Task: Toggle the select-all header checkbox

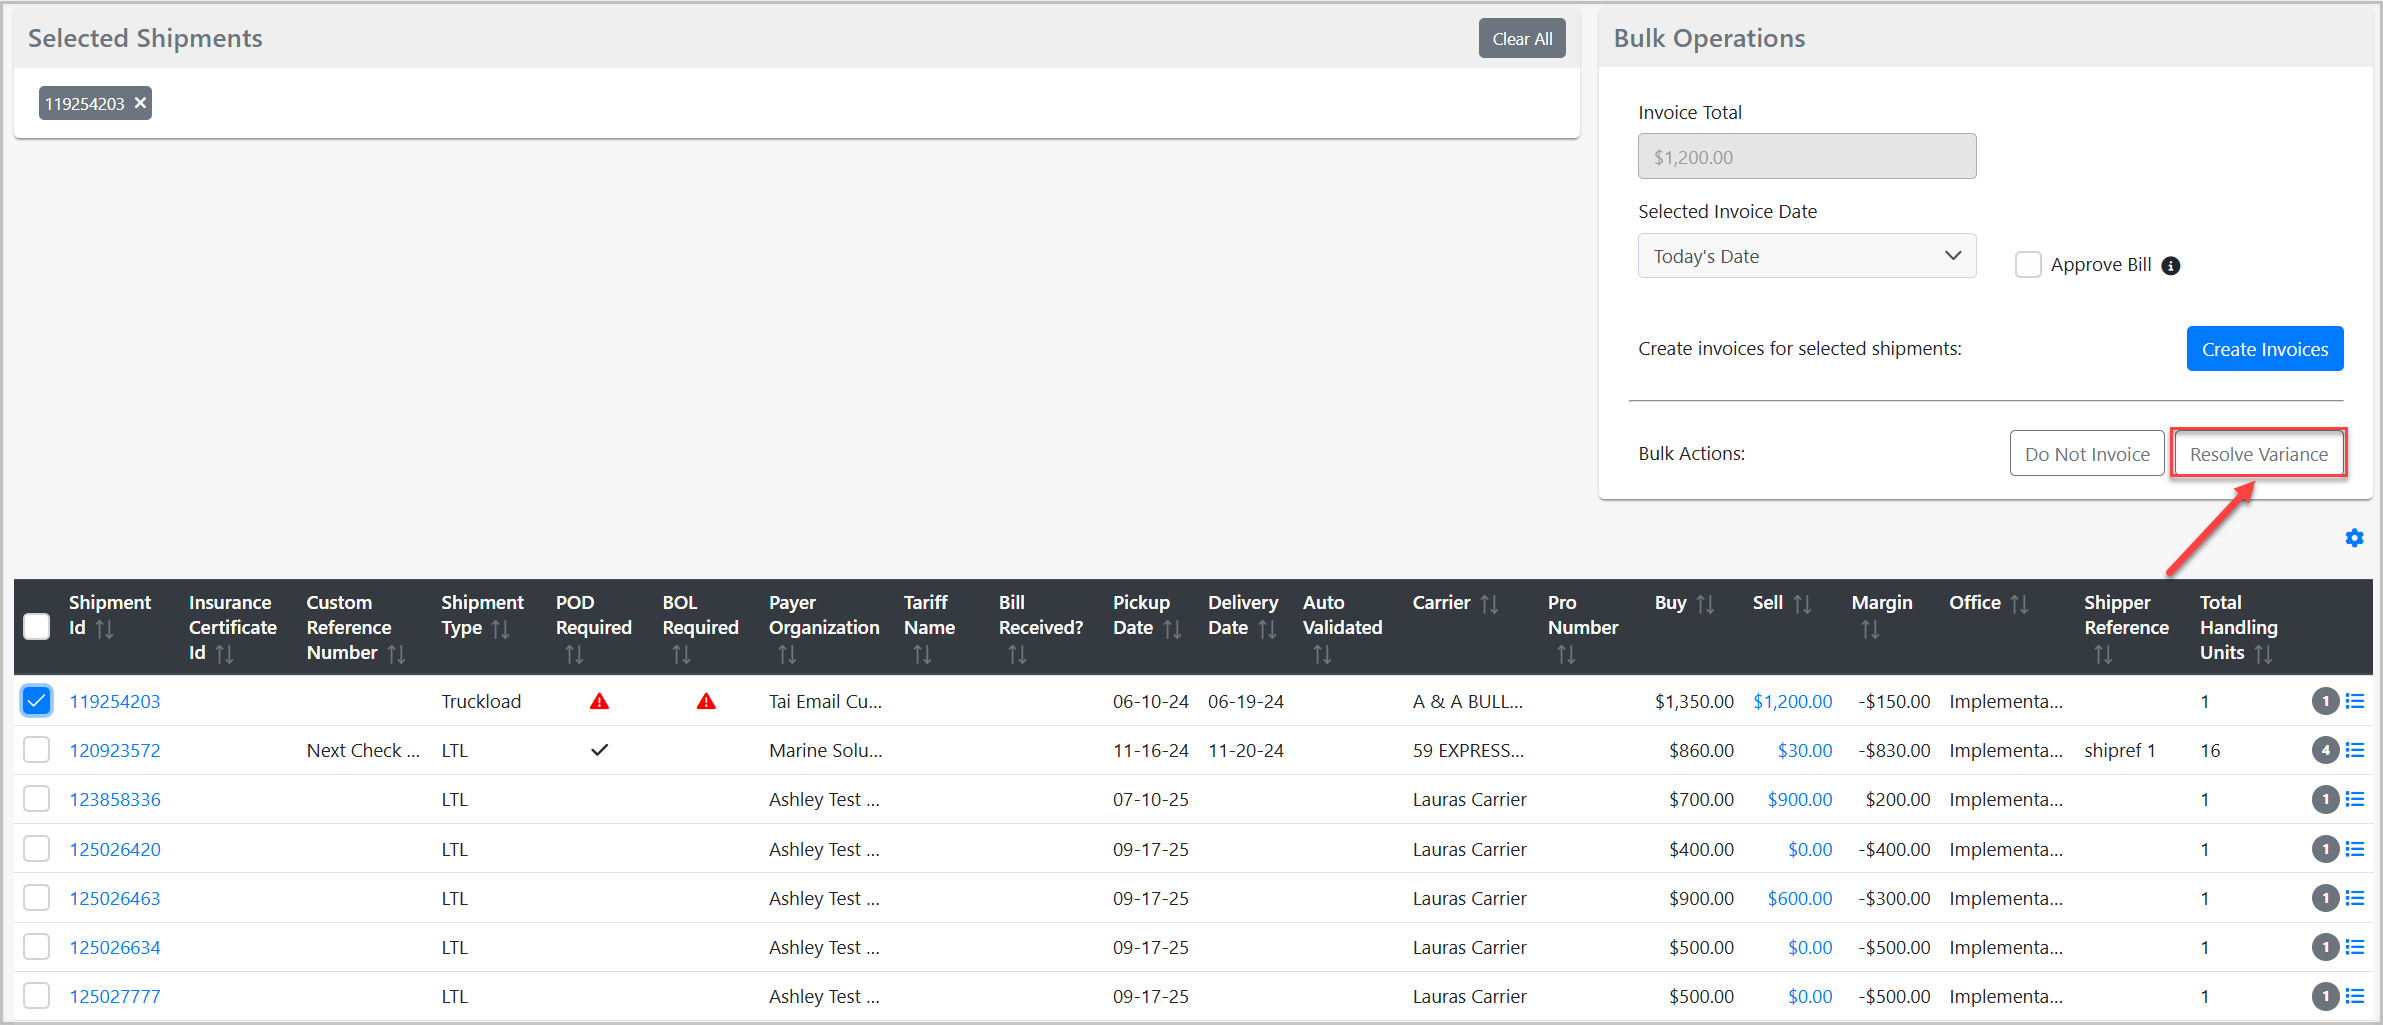Action: [x=37, y=627]
